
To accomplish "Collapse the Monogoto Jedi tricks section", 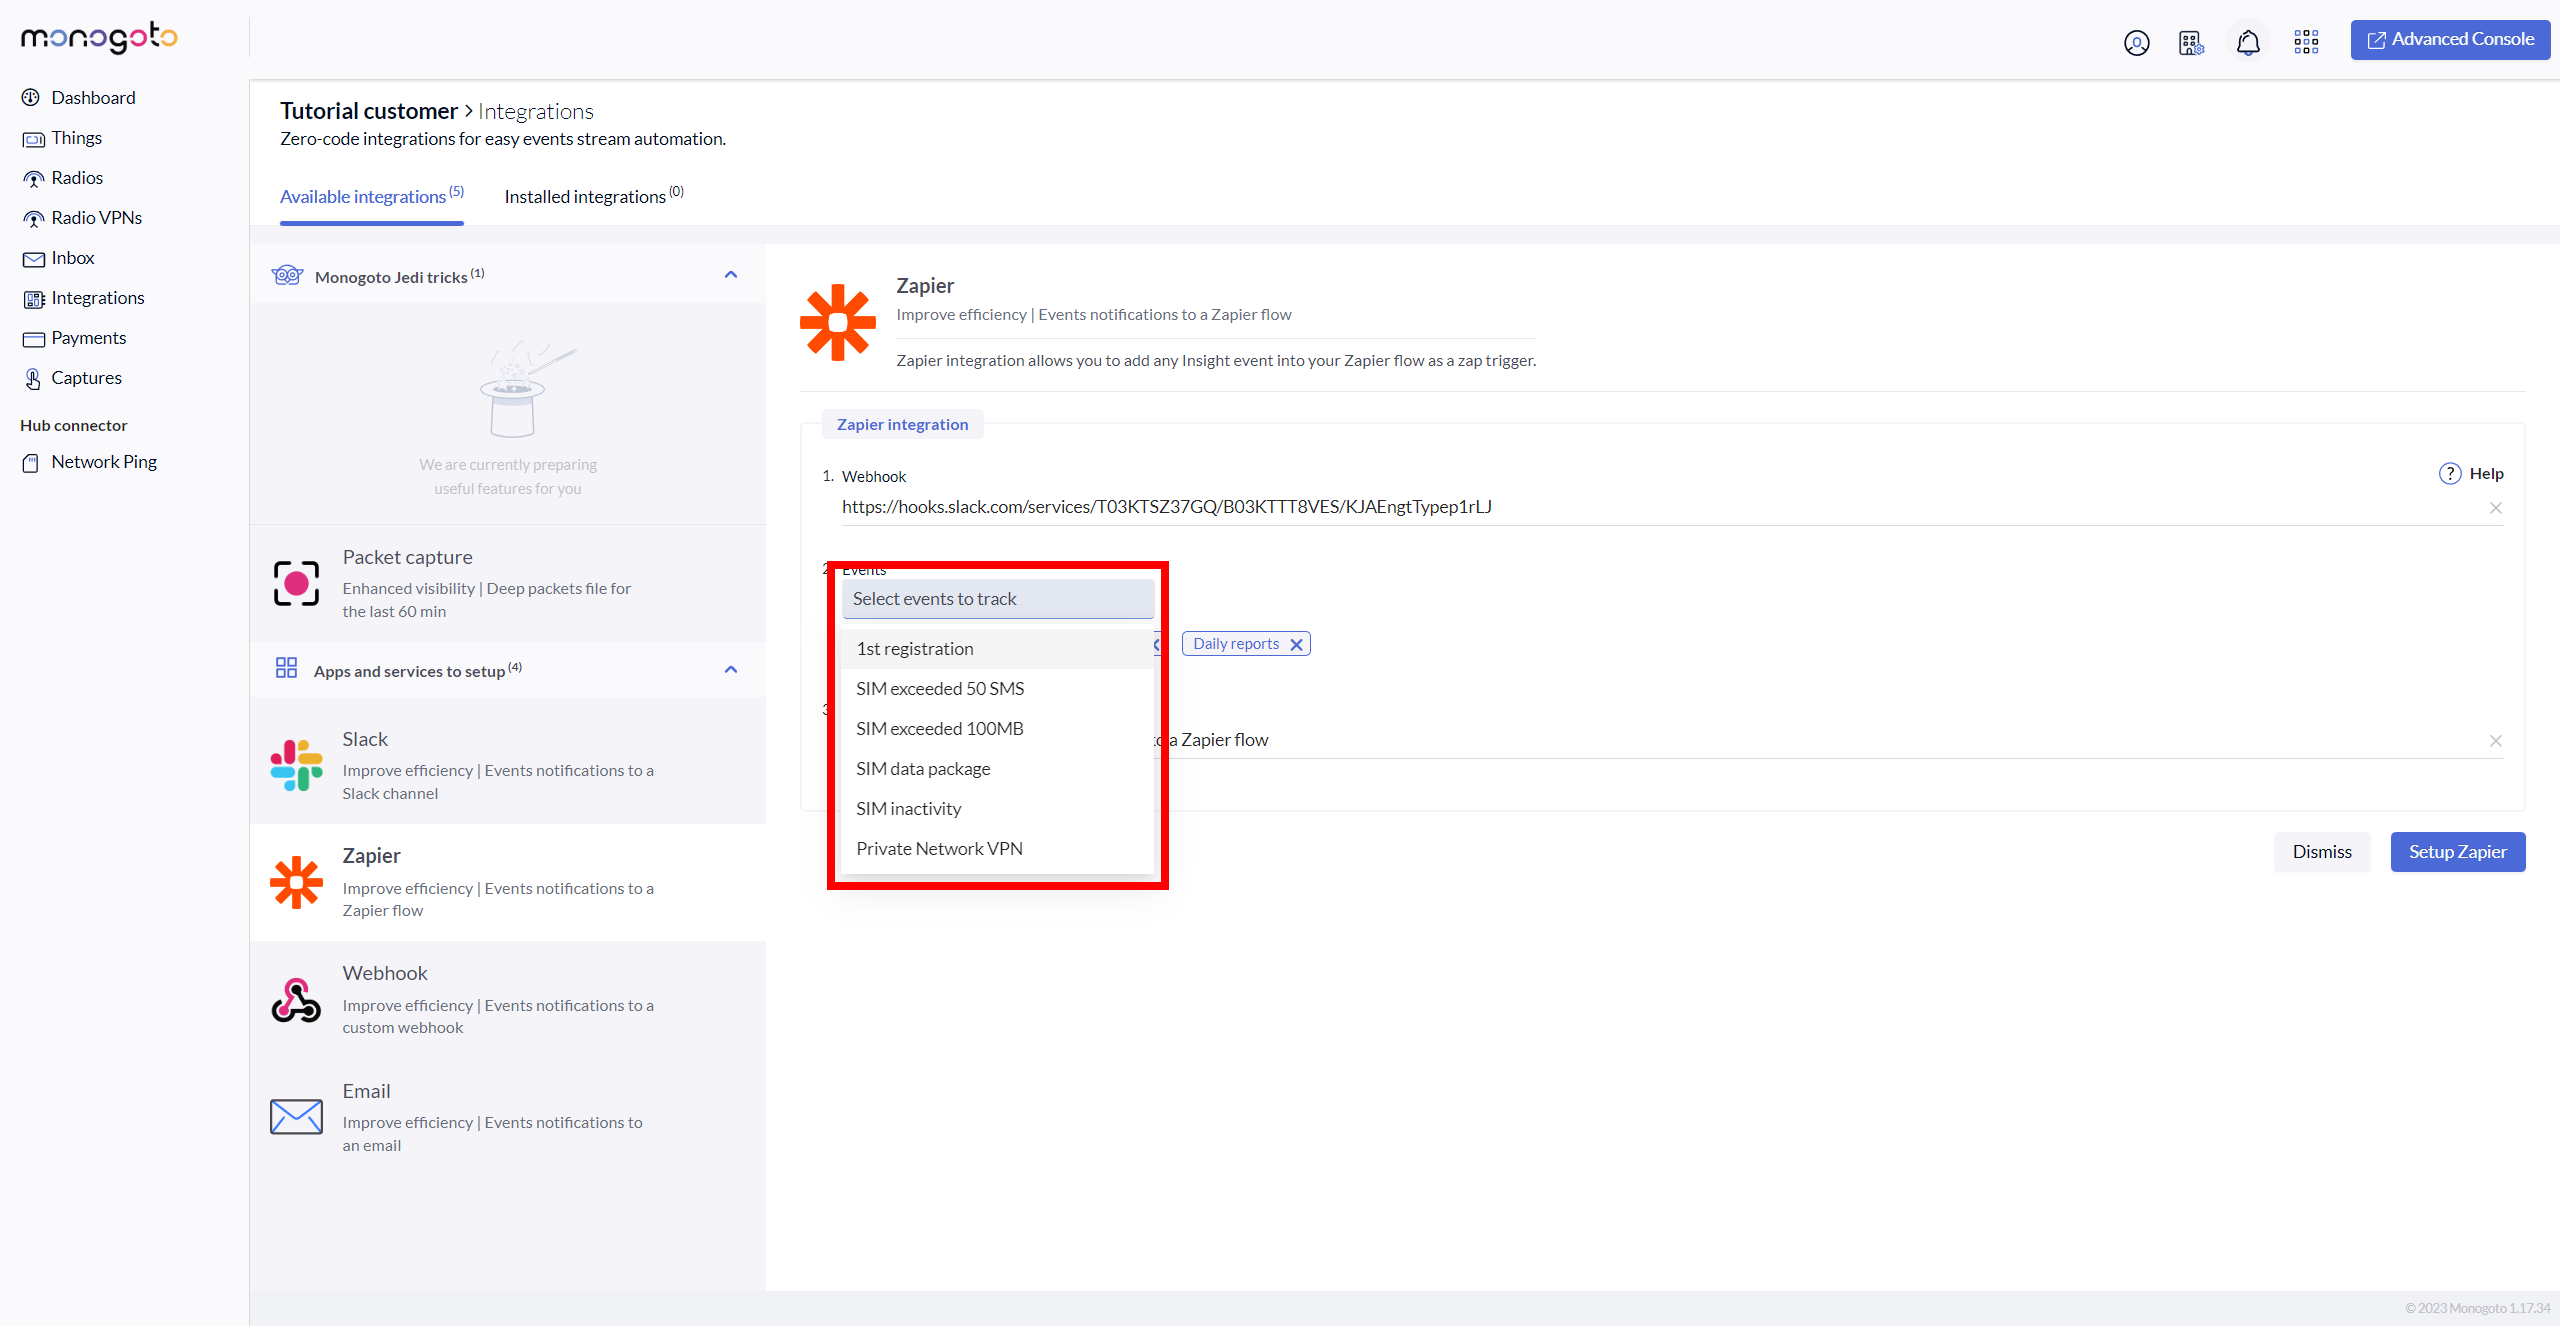I will [x=730, y=275].
